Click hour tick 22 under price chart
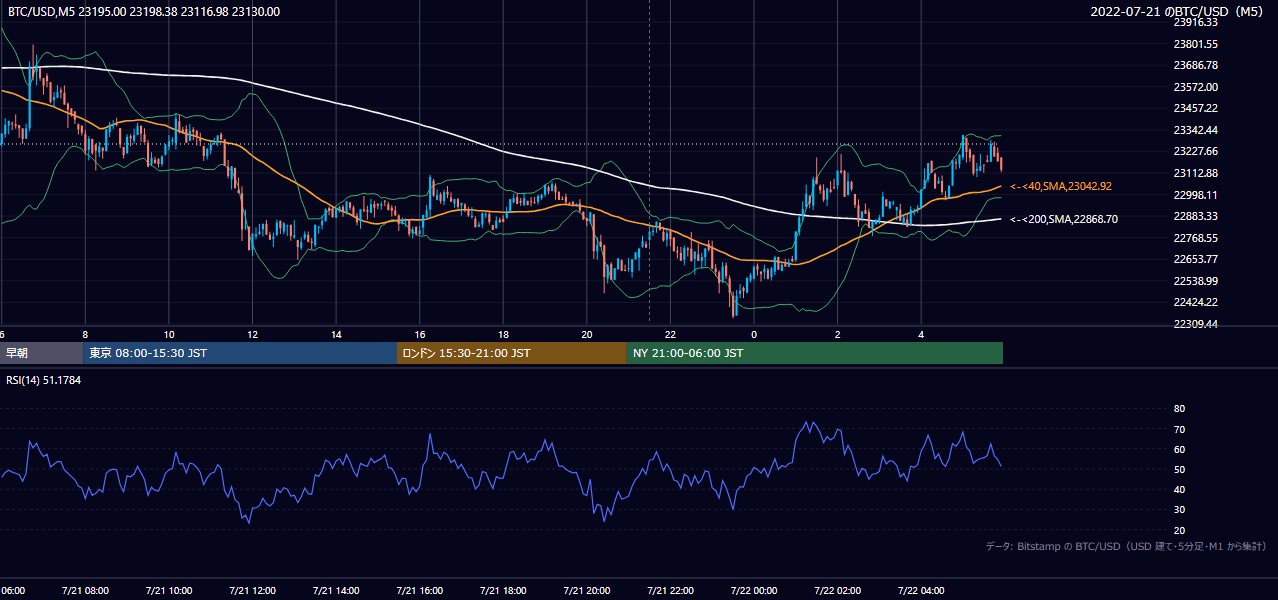This screenshot has height=600, width=1278. tap(671, 334)
